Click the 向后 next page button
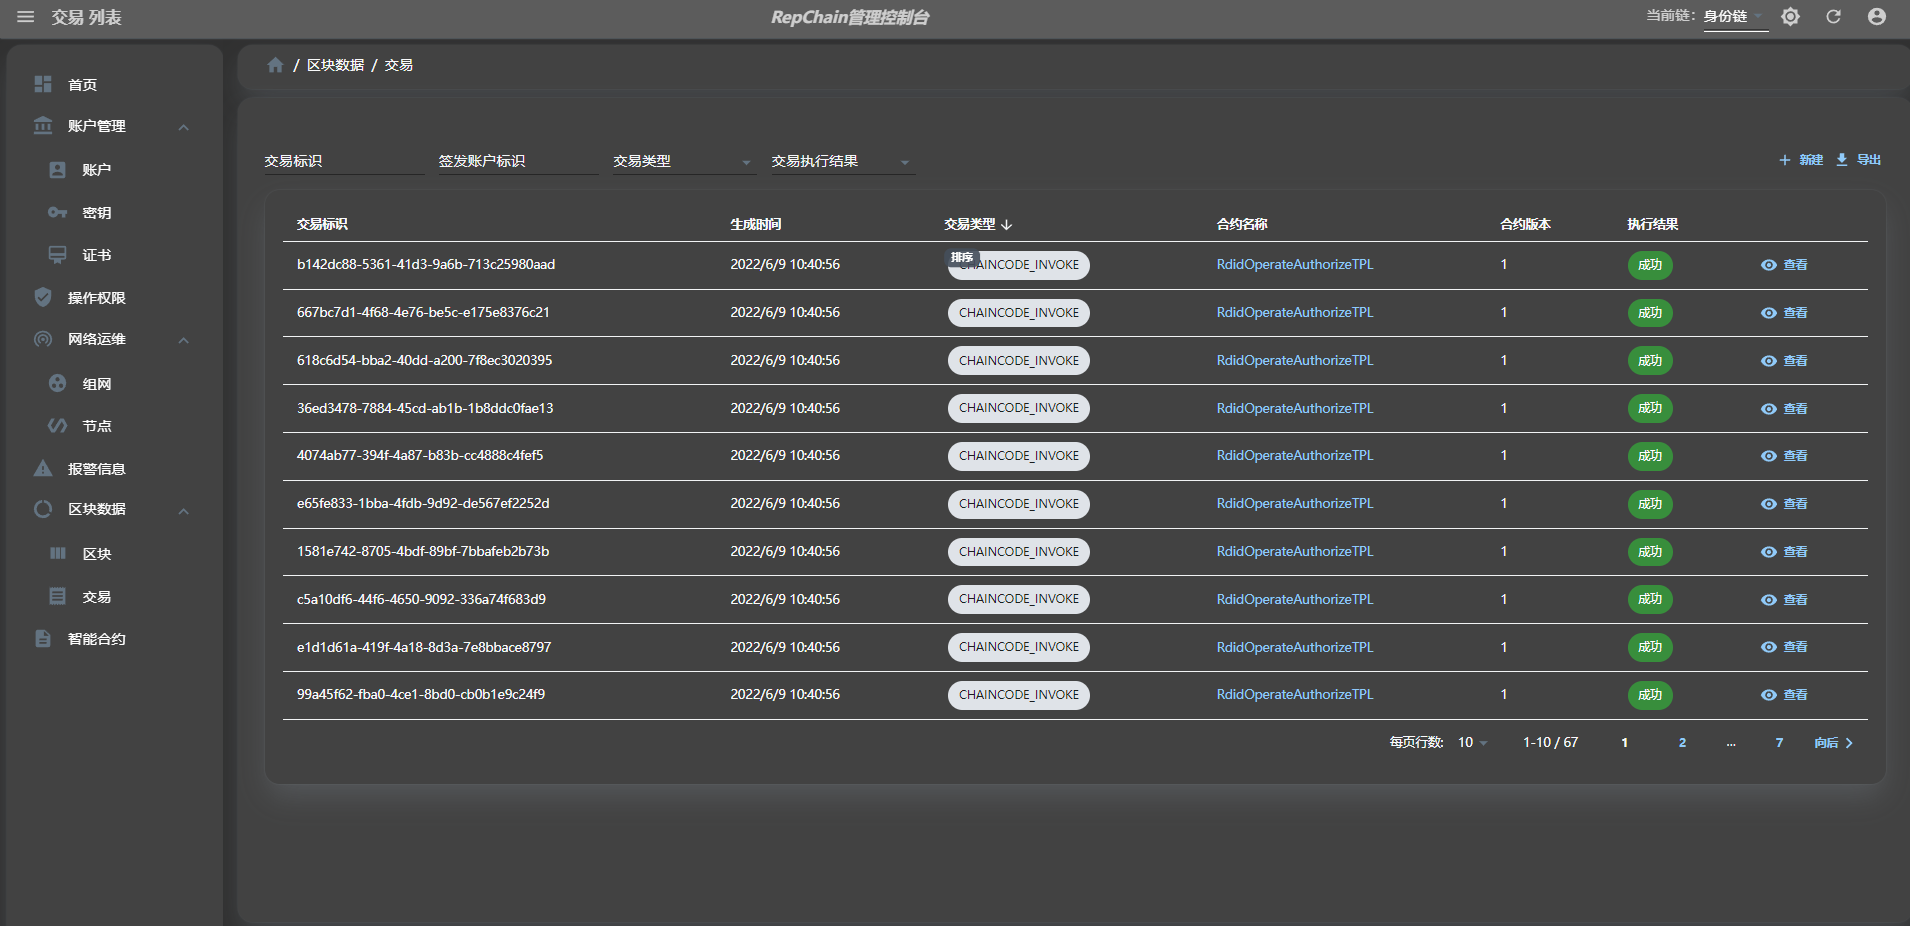 1834,743
